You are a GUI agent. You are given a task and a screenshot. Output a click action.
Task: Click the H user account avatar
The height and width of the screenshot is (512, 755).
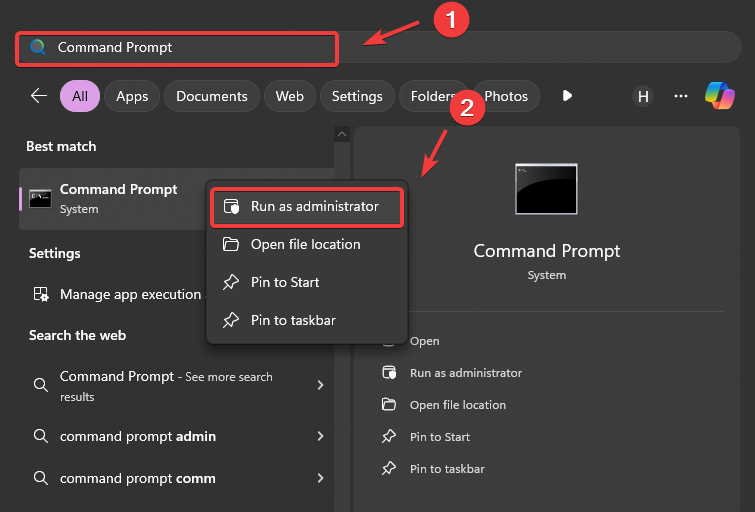click(643, 96)
